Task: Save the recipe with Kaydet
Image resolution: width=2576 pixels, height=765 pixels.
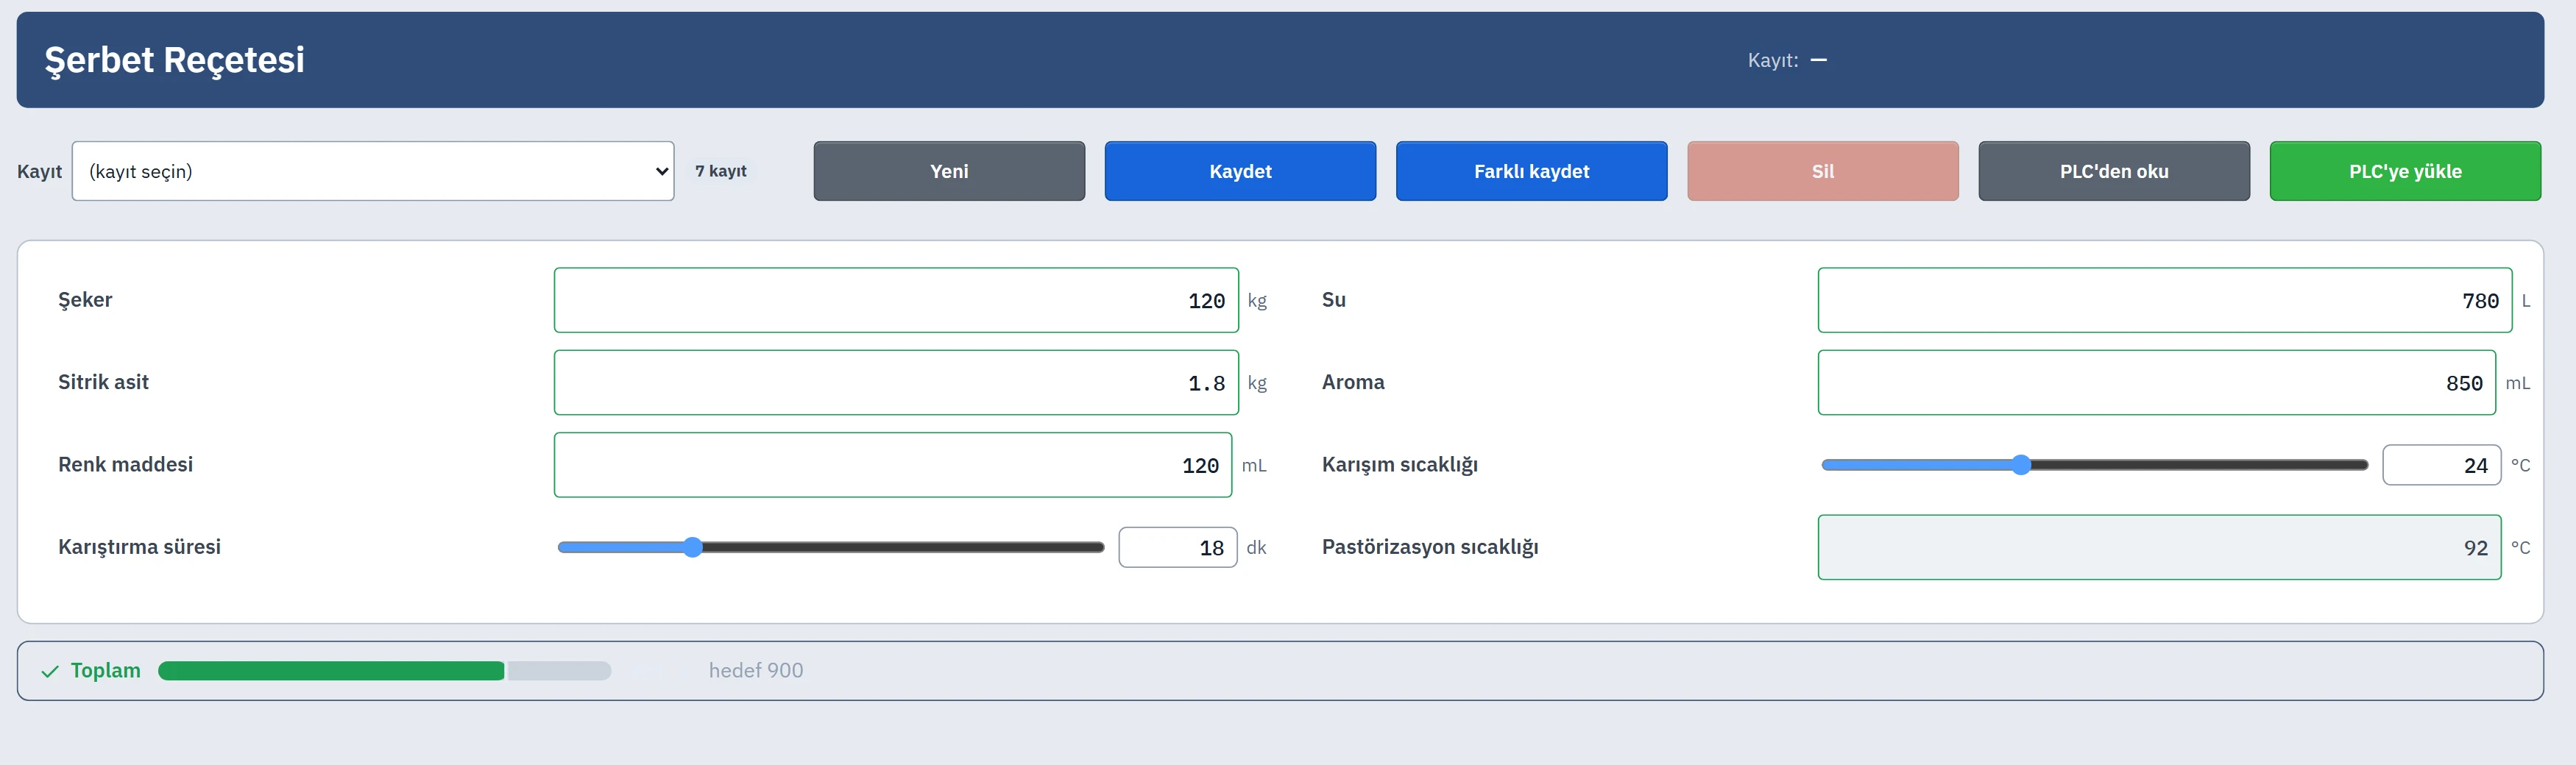Action: [1240, 171]
